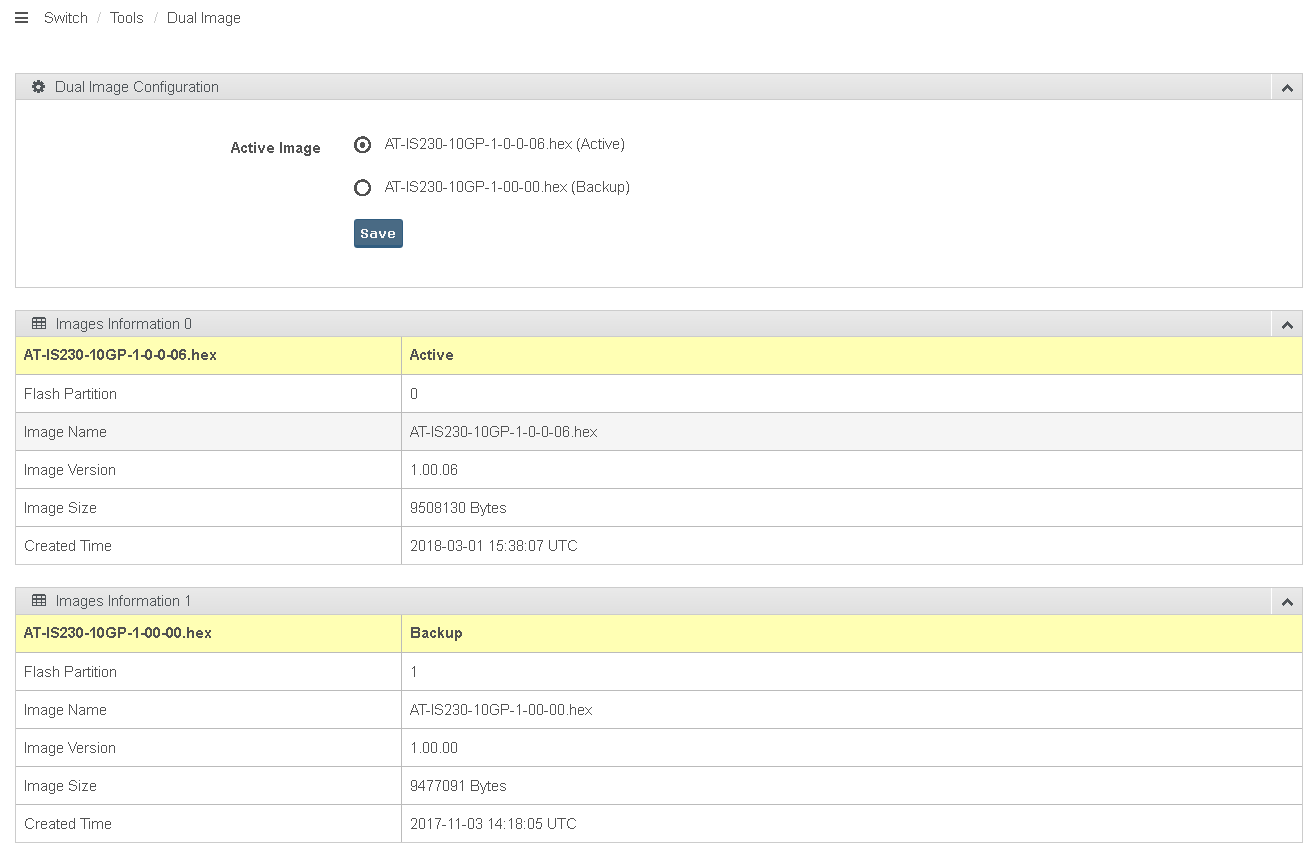Viewport: 1313px width, 854px height.
Task: Click the table icon for Images Information 1
Action: pyautogui.click(x=39, y=601)
